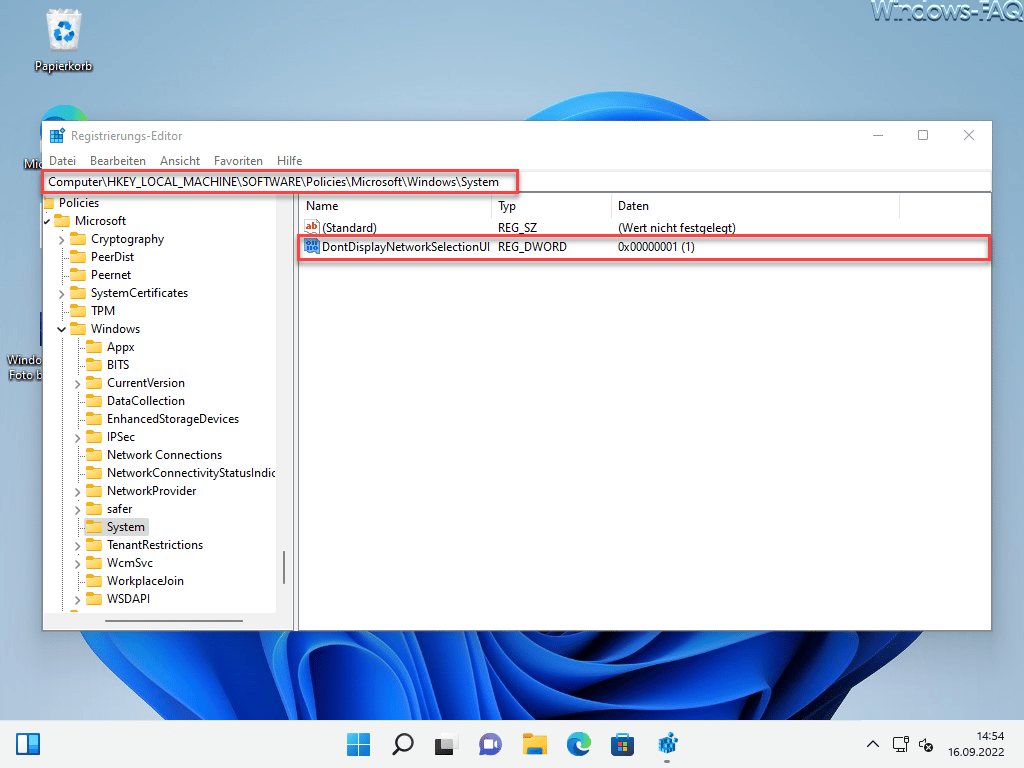Select the safer folder icon
This screenshot has width=1024, height=768.
click(x=94, y=509)
